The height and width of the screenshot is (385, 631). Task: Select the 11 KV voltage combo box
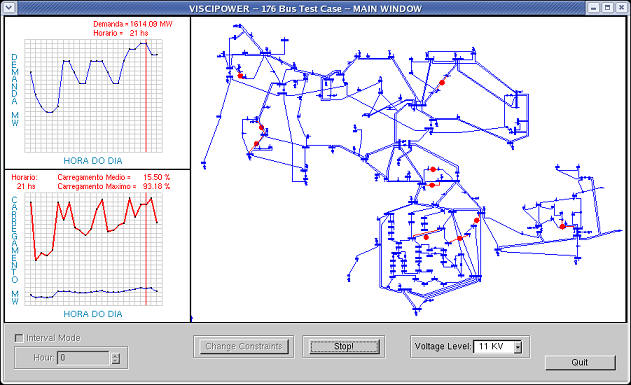[x=498, y=347]
